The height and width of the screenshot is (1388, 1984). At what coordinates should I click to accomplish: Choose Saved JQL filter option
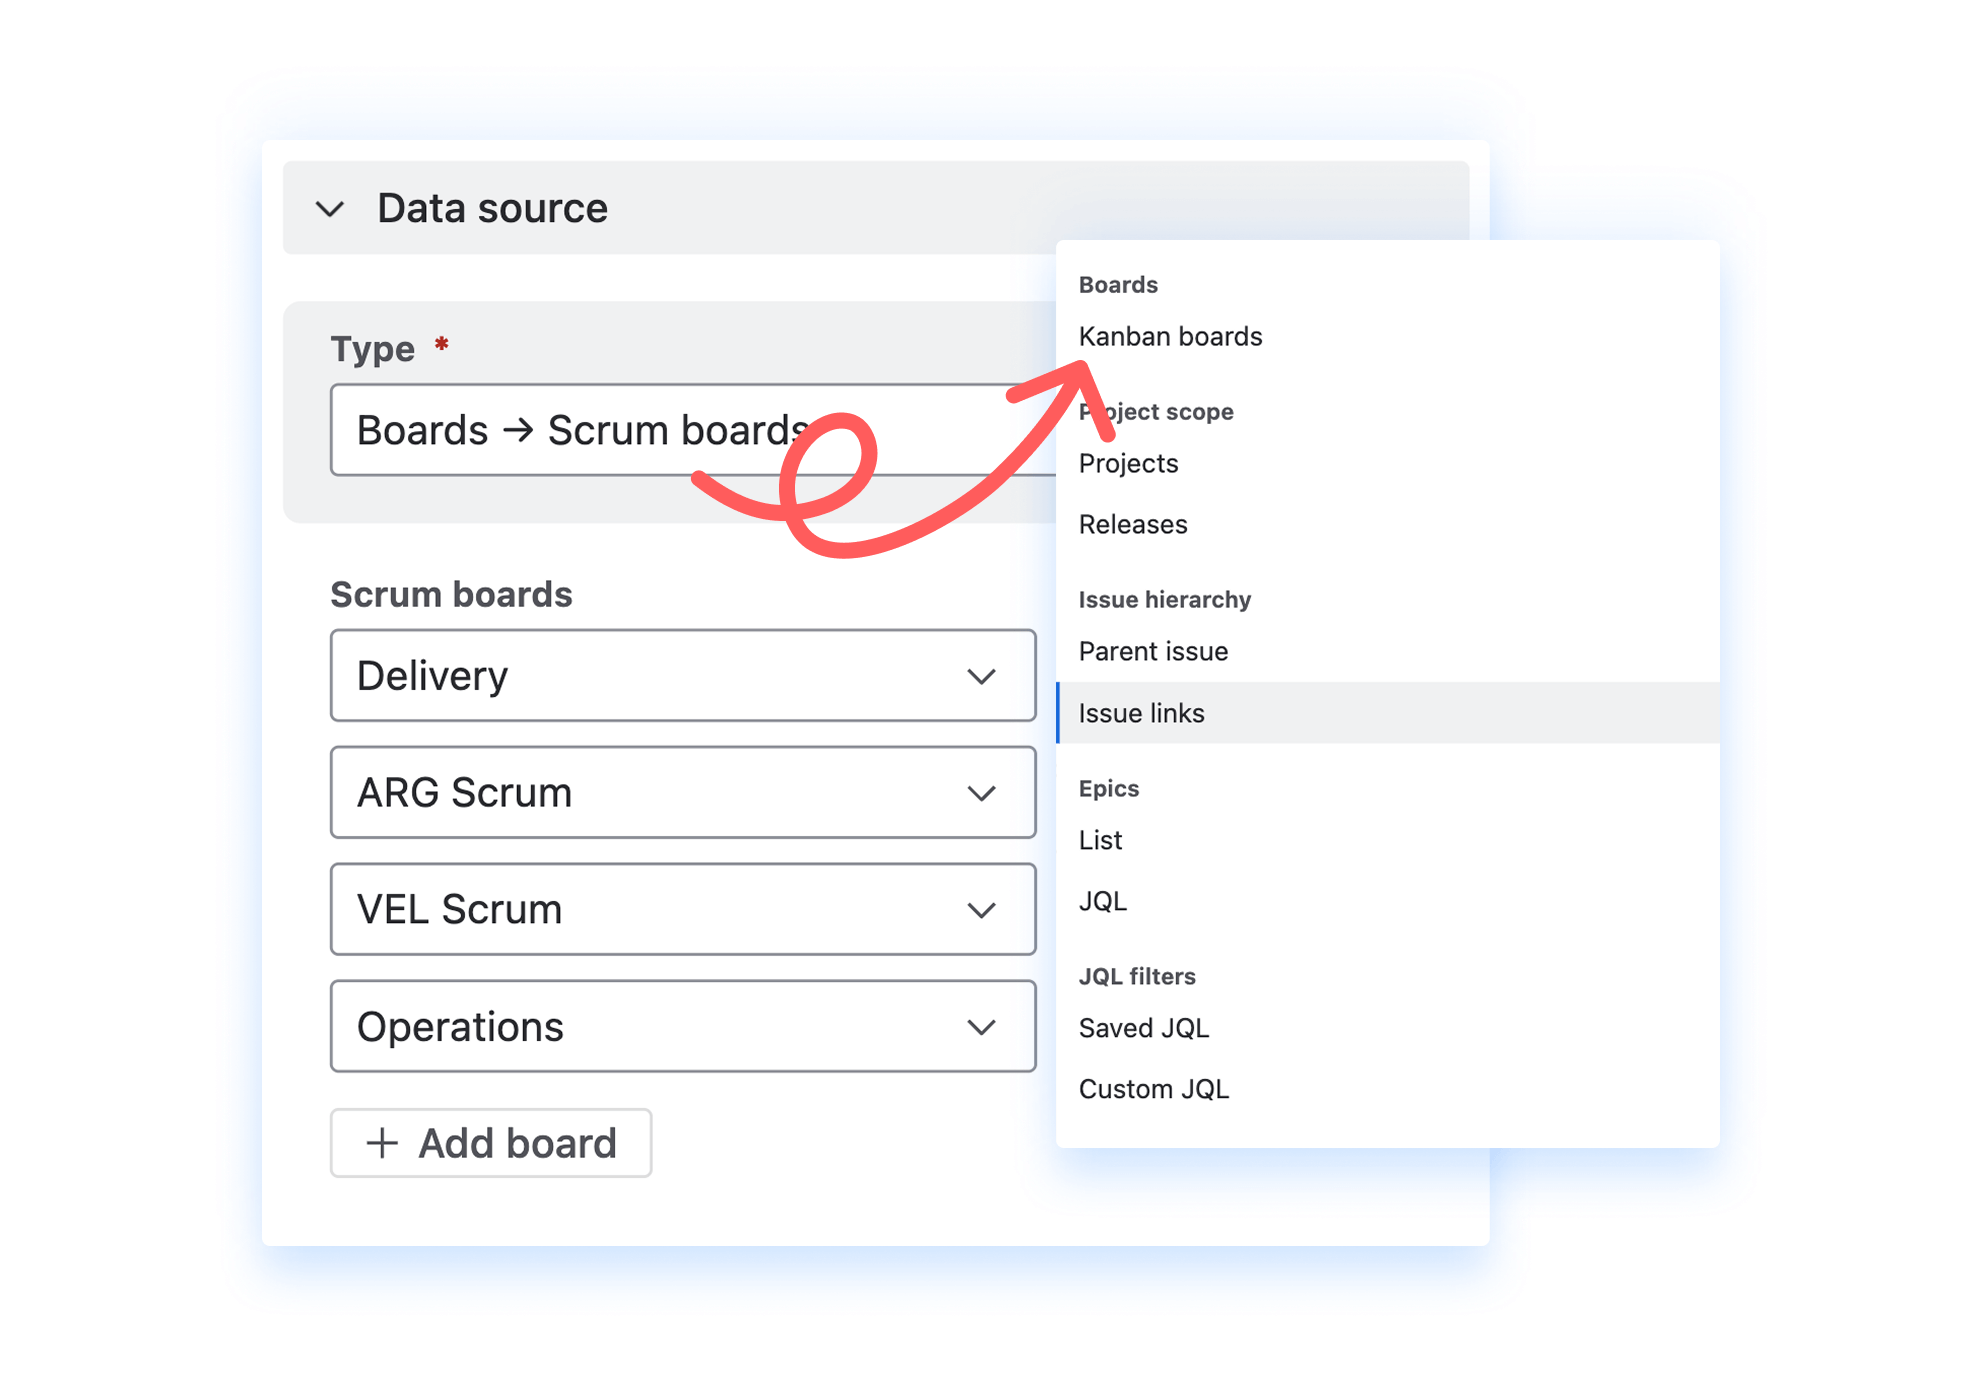click(1144, 1029)
